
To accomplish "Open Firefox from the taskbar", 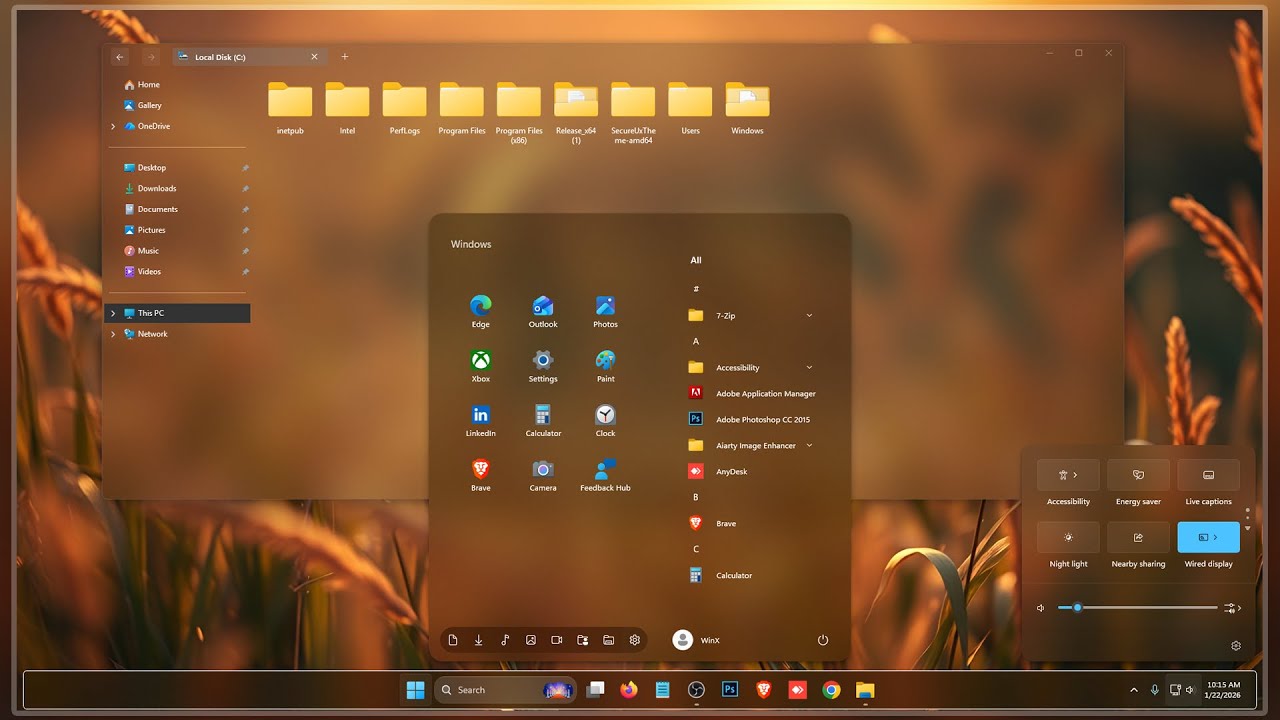I will pyautogui.click(x=629, y=689).
